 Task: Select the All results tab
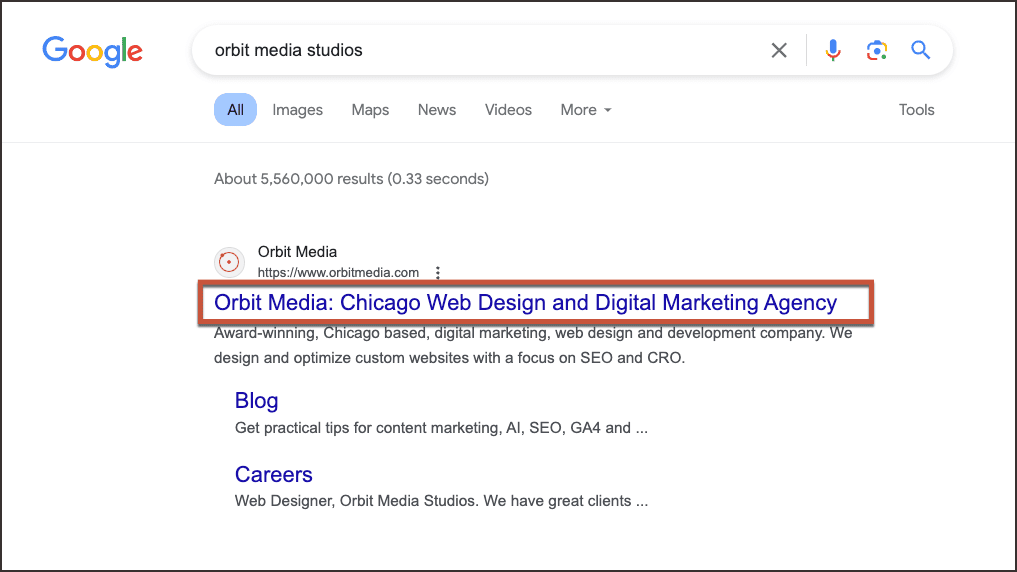pos(235,110)
